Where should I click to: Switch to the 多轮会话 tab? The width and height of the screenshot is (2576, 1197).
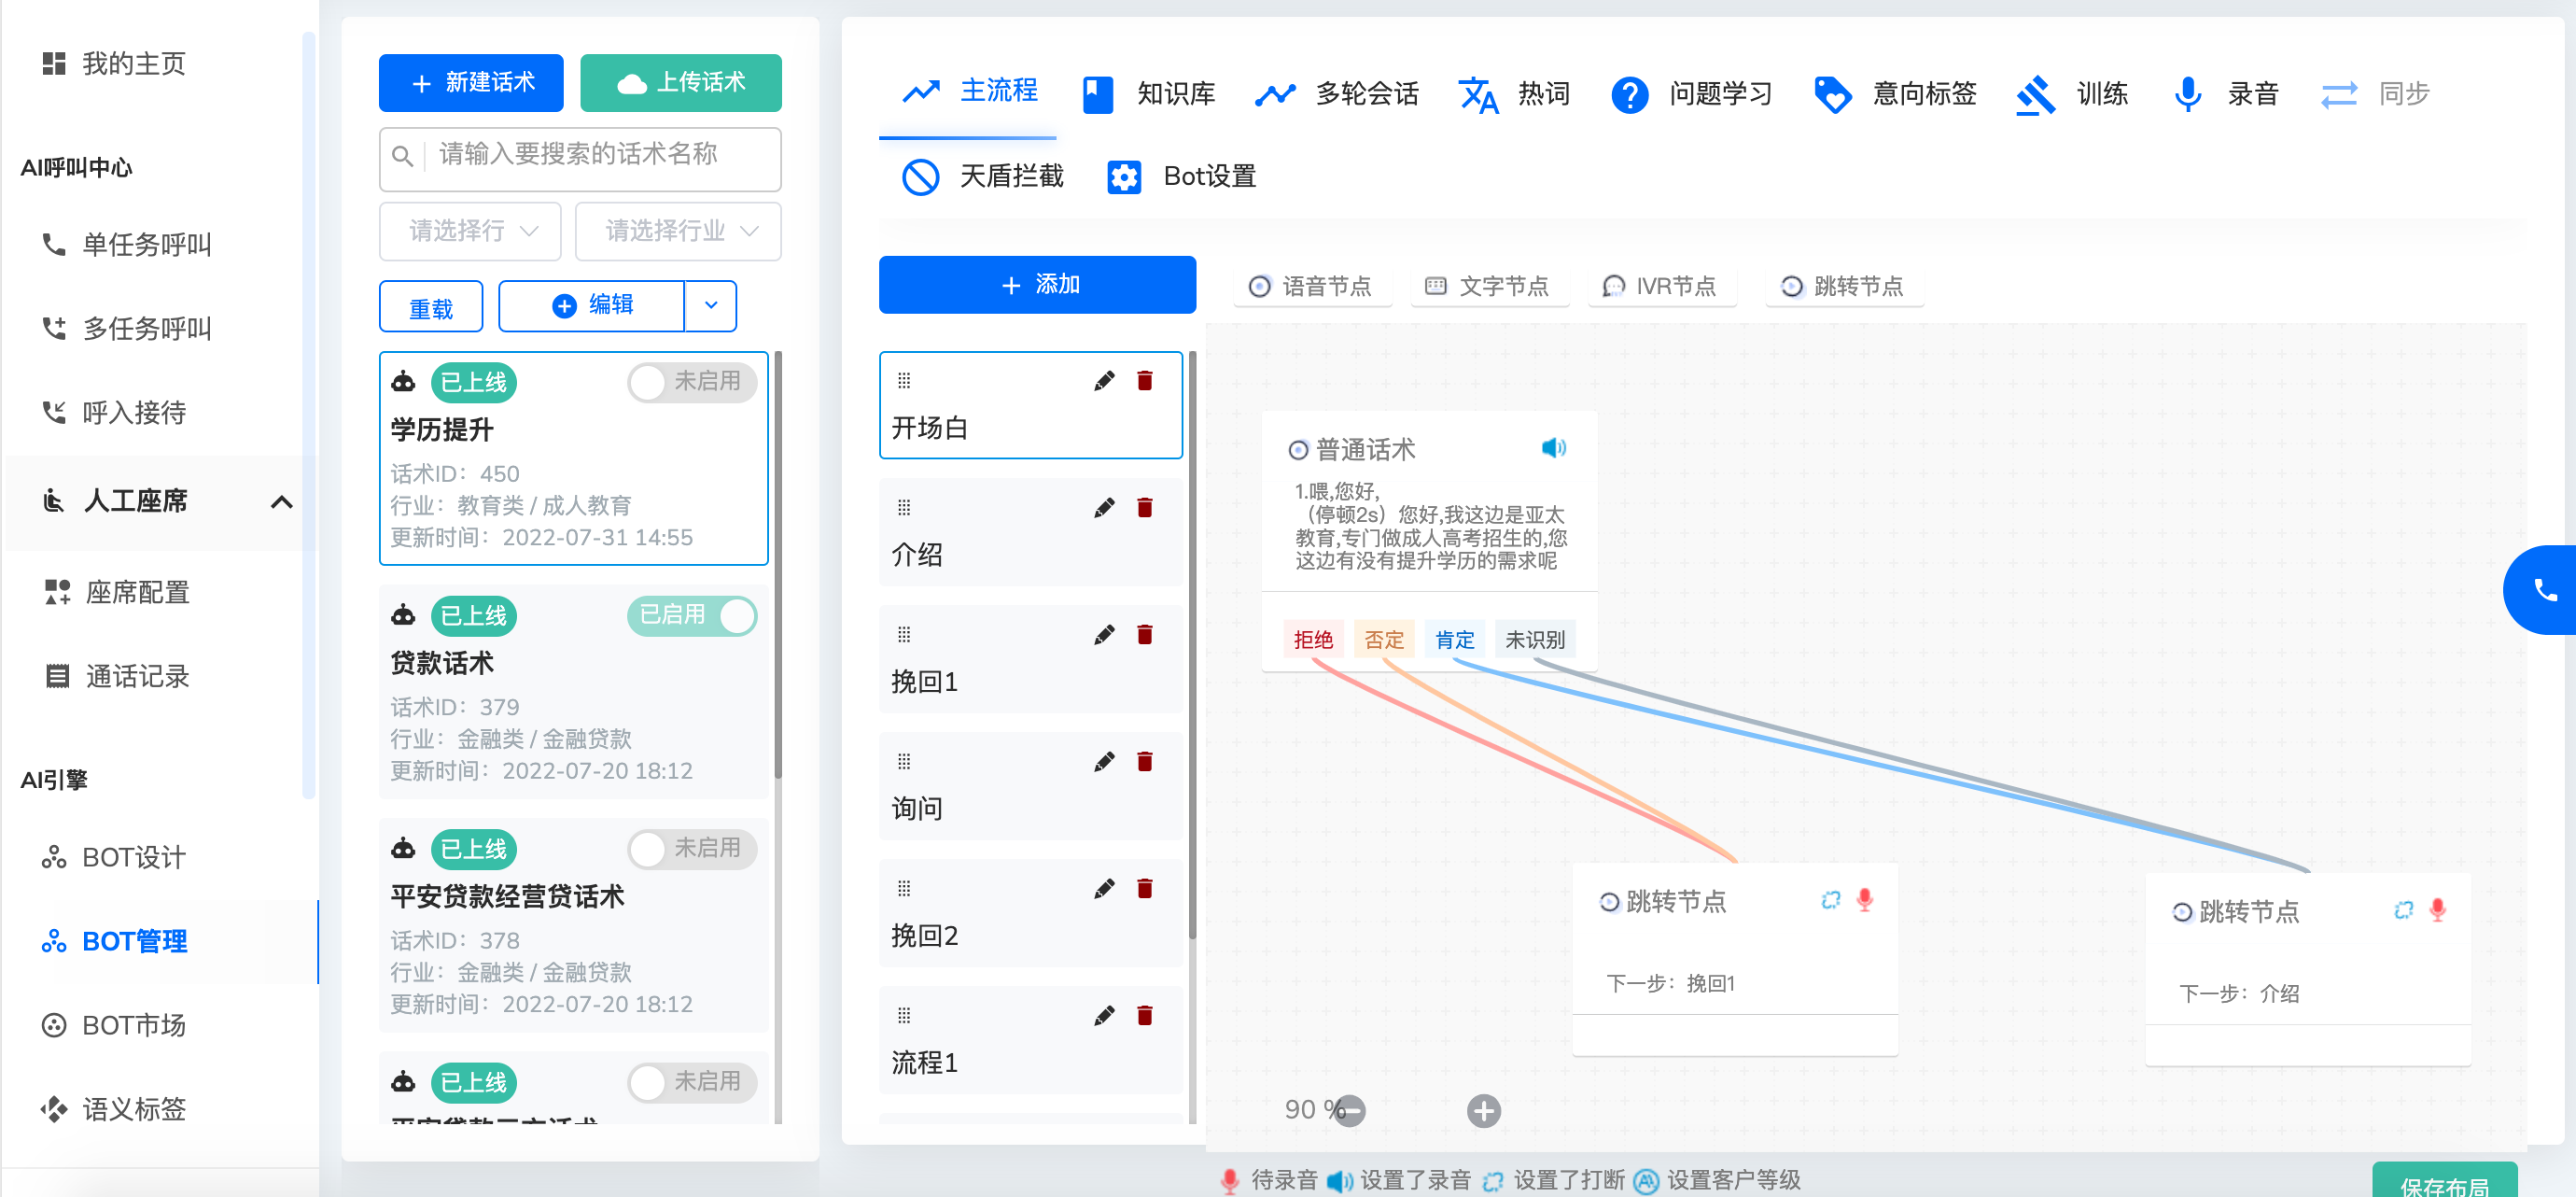(x=1338, y=94)
